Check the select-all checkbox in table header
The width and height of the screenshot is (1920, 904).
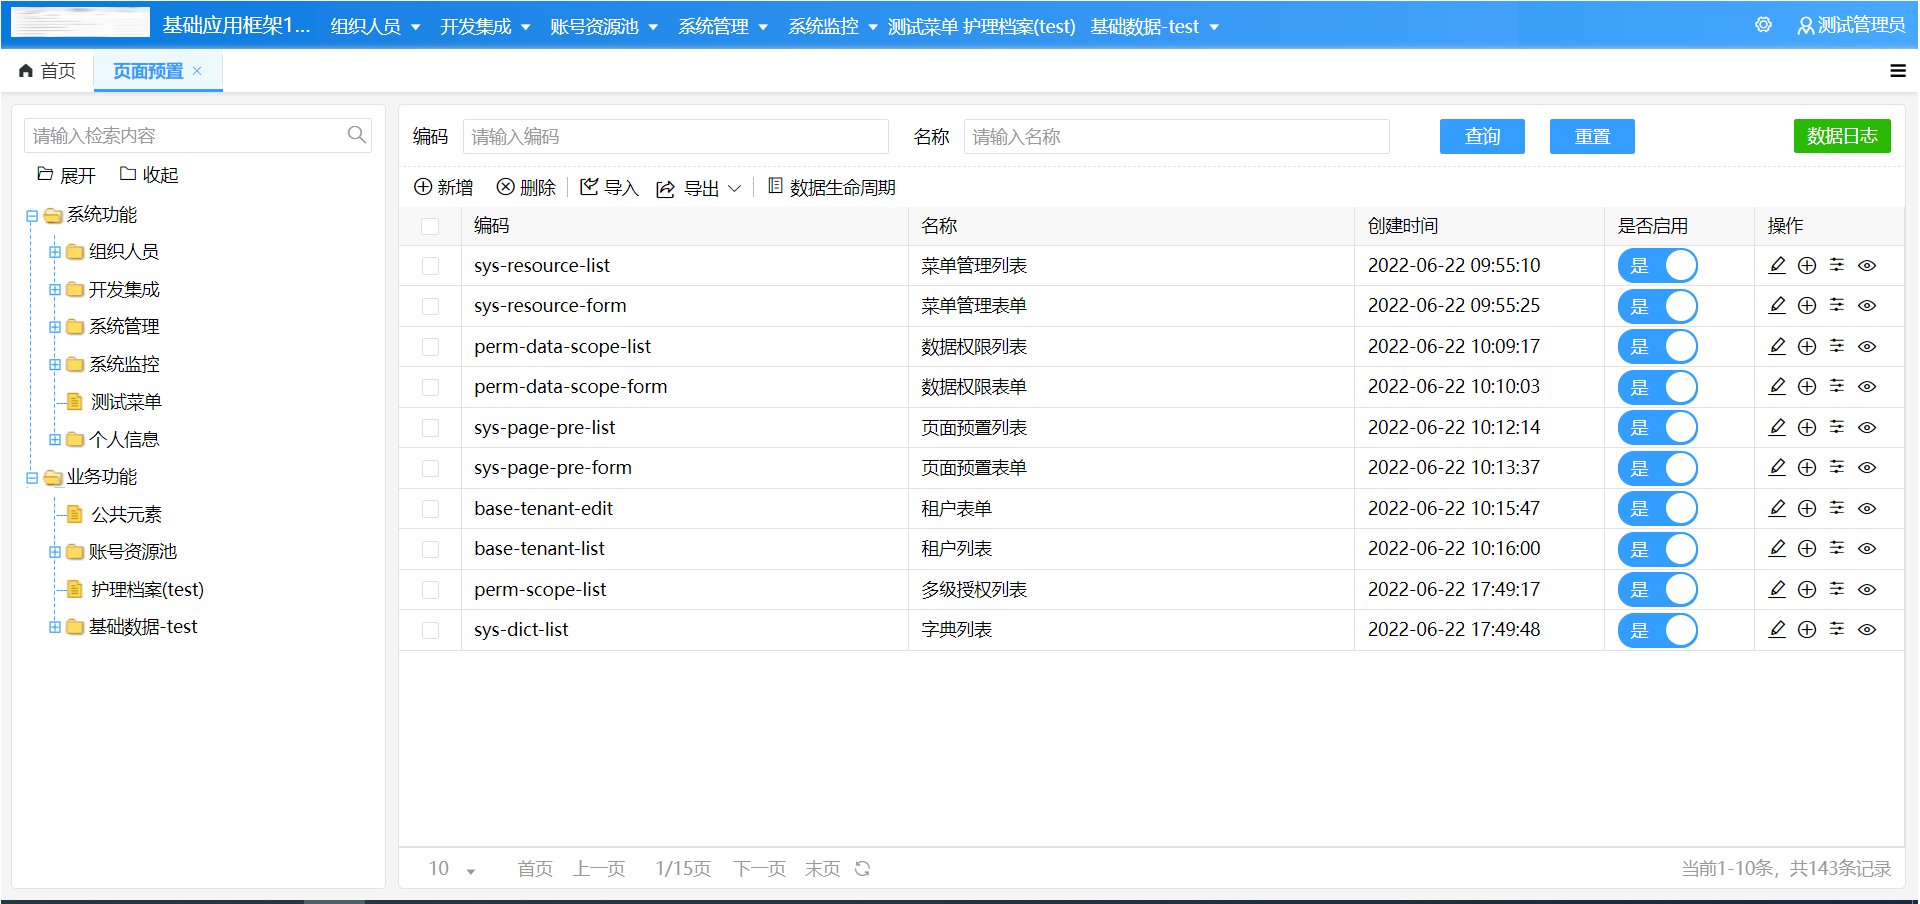click(x=431, y=226)
